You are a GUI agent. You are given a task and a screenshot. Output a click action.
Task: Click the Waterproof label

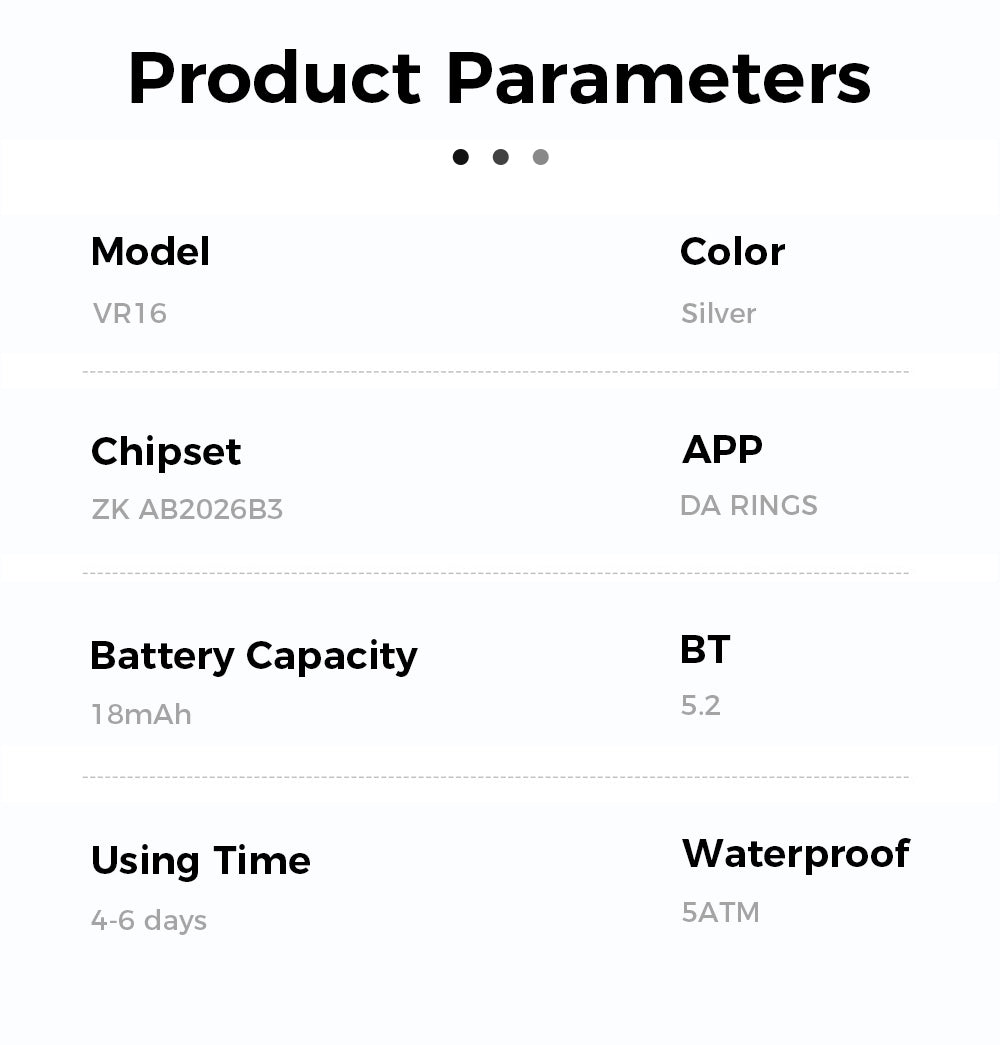tap(795, 854)
